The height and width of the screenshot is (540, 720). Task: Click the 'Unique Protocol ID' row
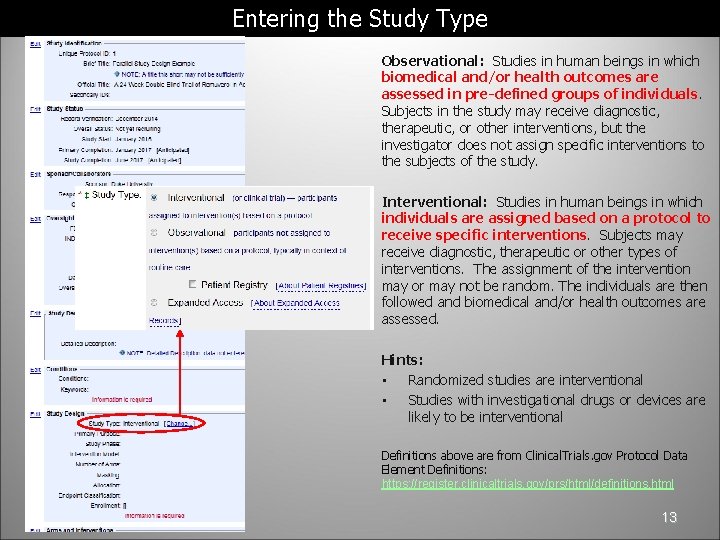87,53
